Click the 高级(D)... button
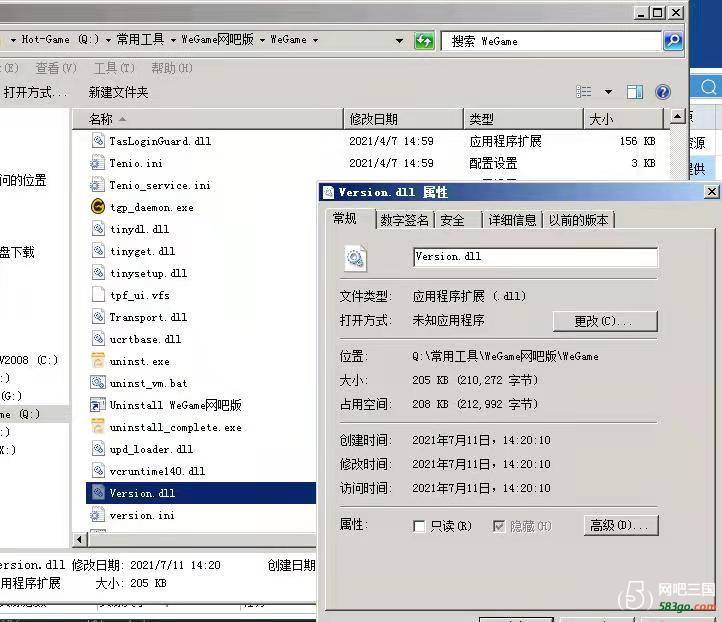The width and height of the screenshot is (722, 622). [x=621, y=525]
